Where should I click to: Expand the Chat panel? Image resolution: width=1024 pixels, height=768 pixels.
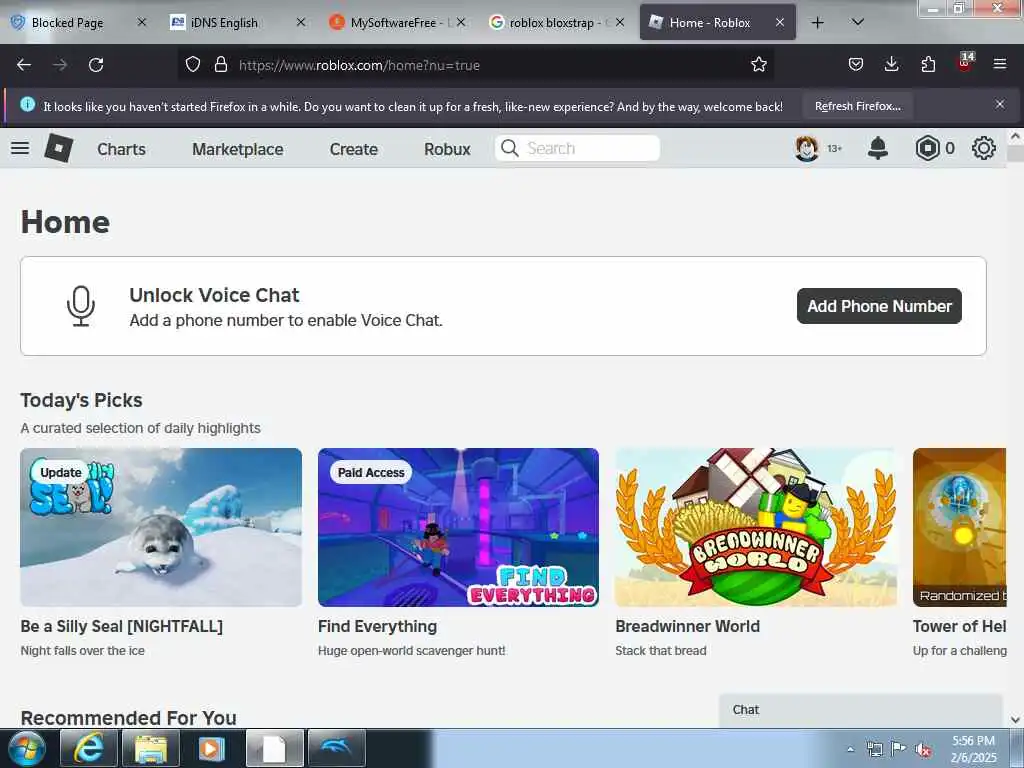[x=861, y=711]
